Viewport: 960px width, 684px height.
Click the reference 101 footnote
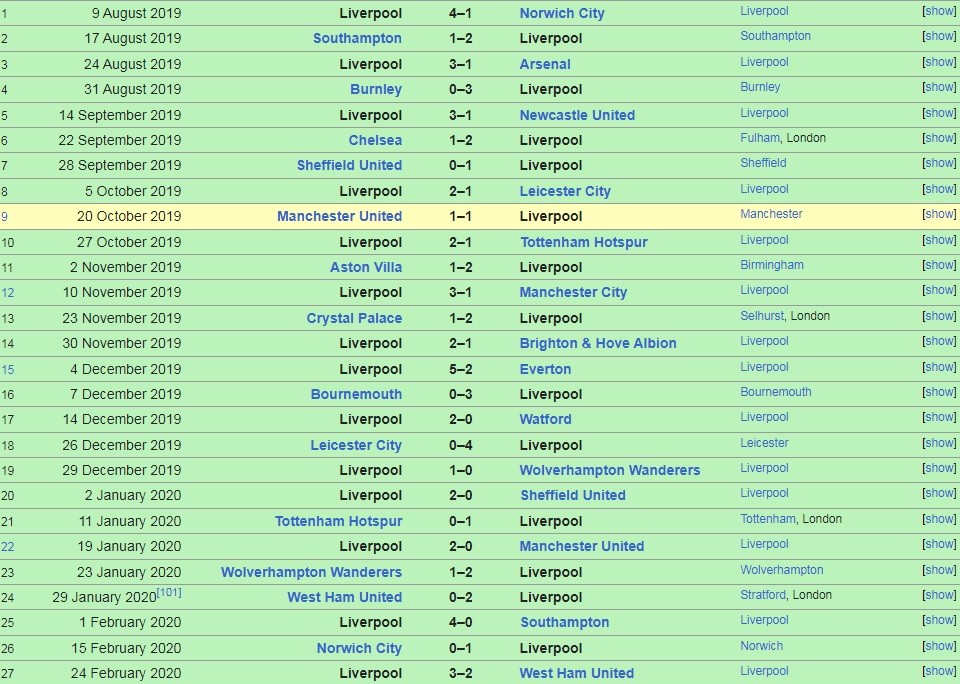tap(169, 593)
